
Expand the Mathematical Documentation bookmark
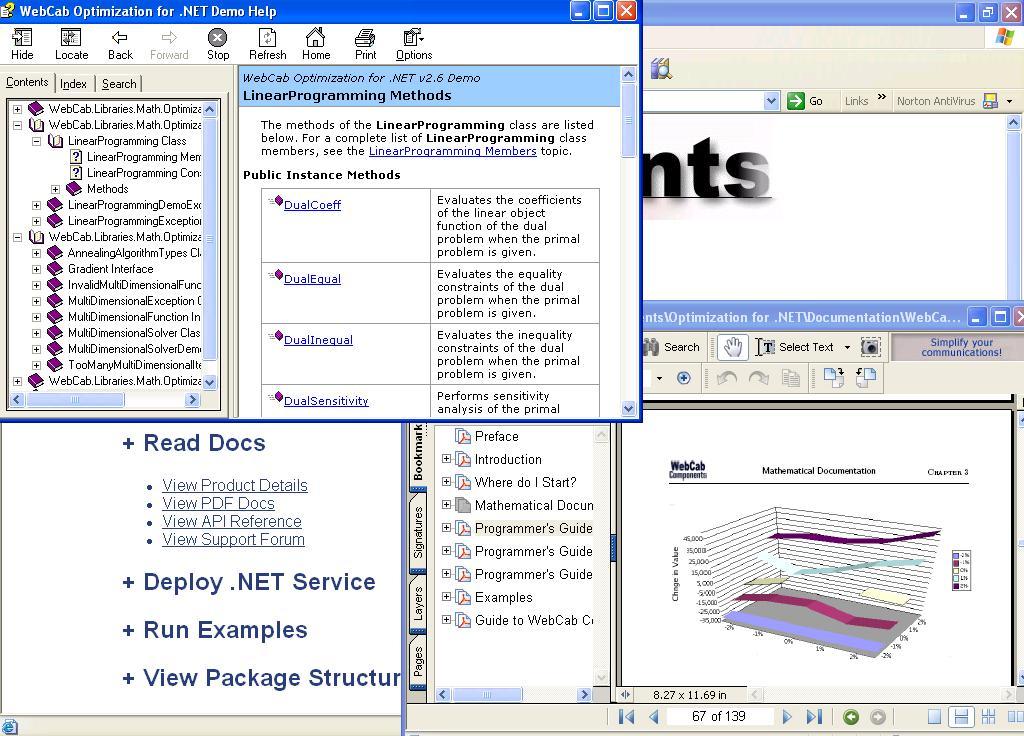click(x=446, y=504)
